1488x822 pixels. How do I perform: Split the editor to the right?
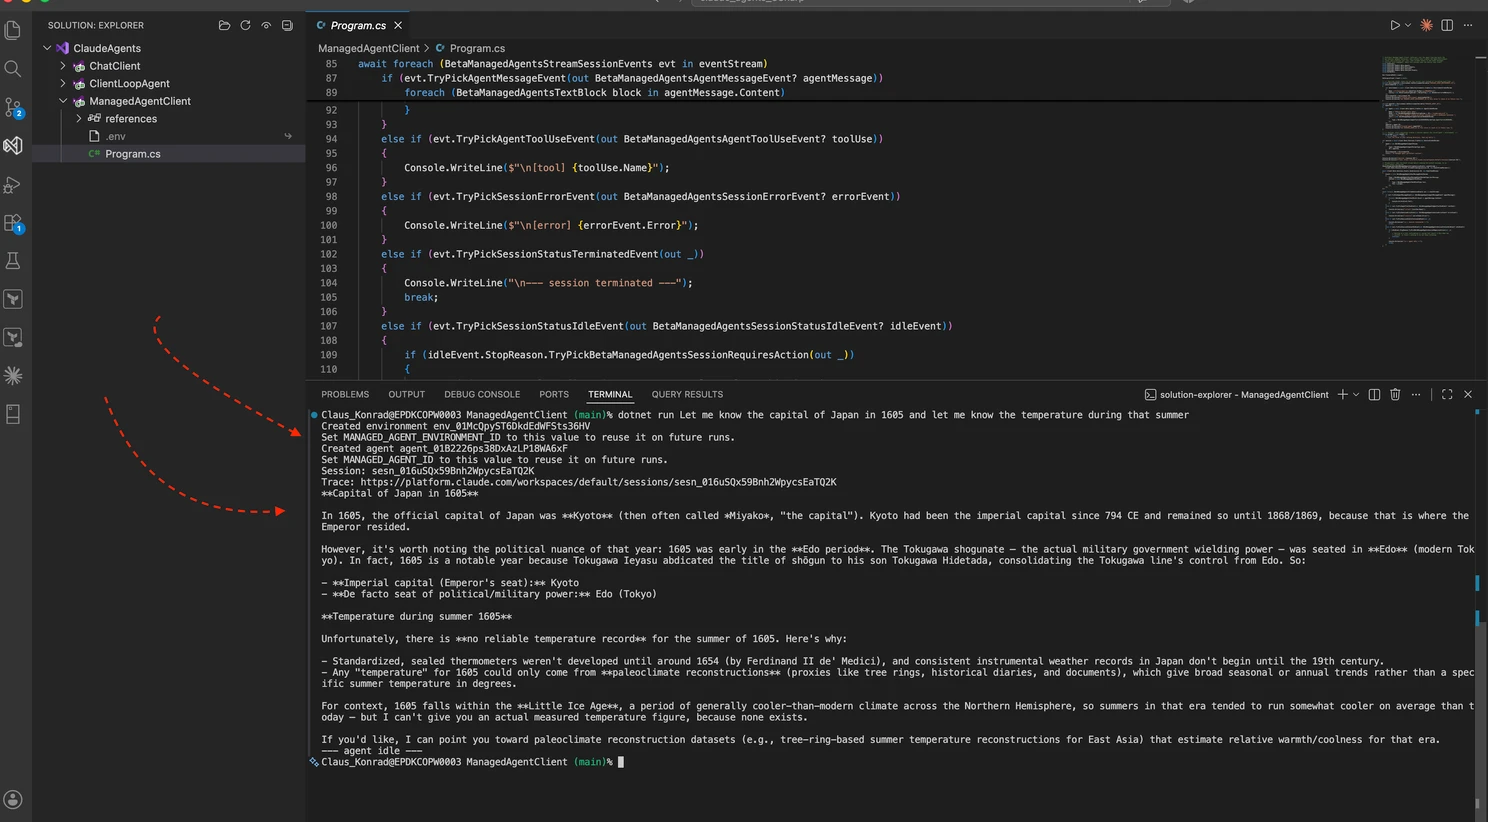click(x=1447, y=25)
